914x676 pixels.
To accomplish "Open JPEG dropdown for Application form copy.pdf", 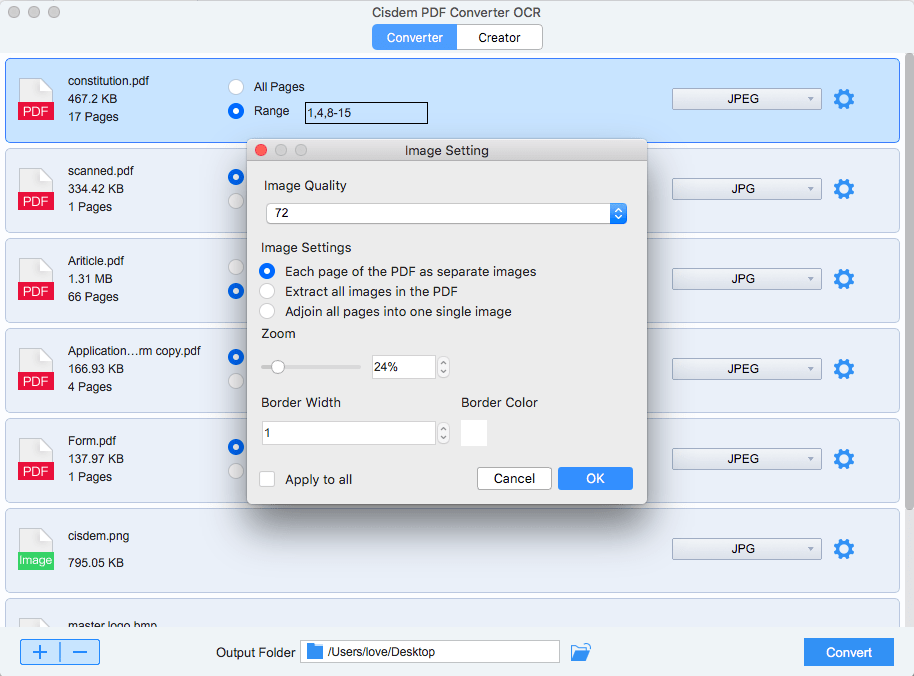I will coord(746,369).
